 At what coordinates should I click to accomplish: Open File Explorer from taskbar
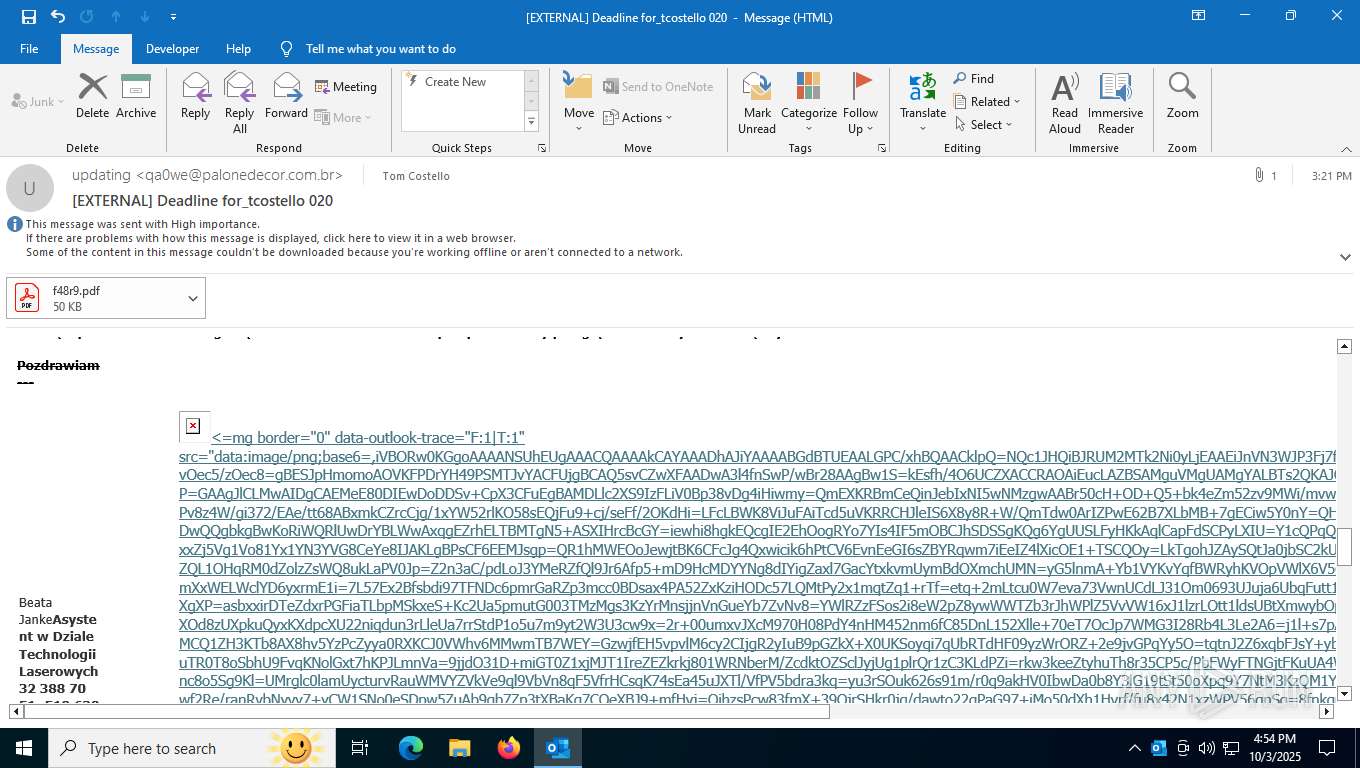[x=459, y=748]
